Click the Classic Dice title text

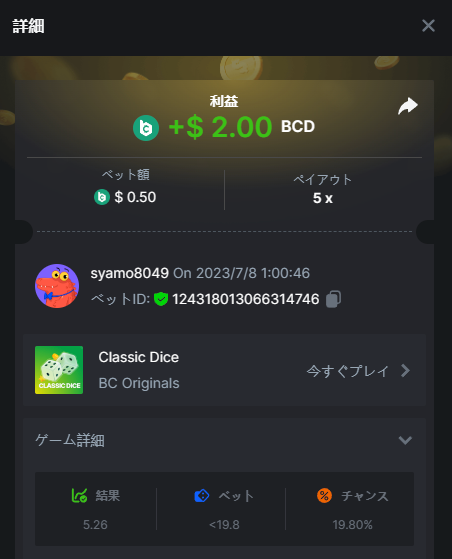pos(139,357)
